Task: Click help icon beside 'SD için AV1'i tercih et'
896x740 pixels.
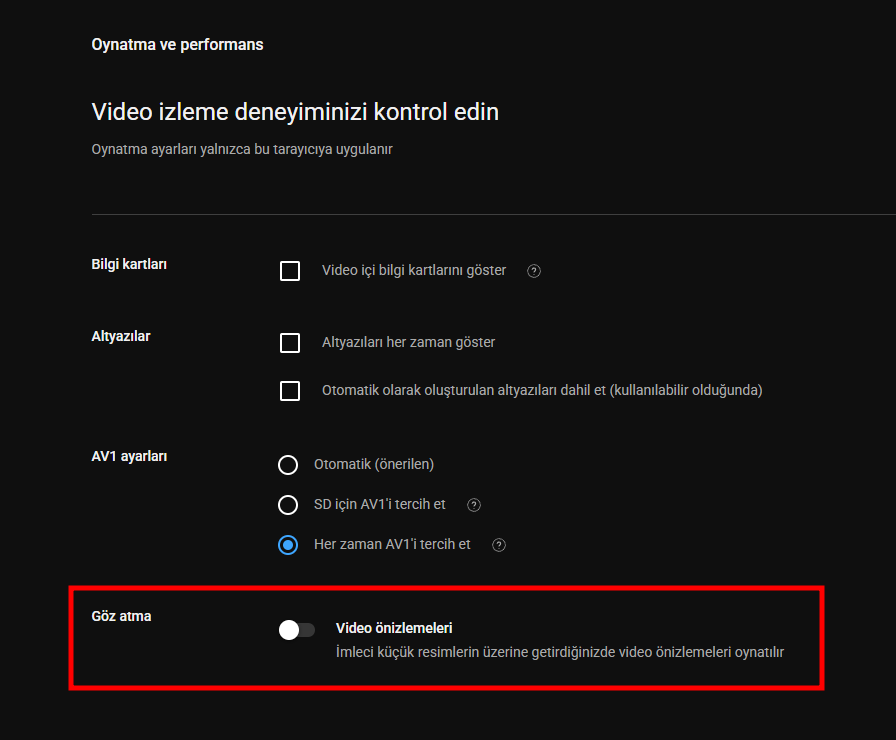Action: (474, 505)
